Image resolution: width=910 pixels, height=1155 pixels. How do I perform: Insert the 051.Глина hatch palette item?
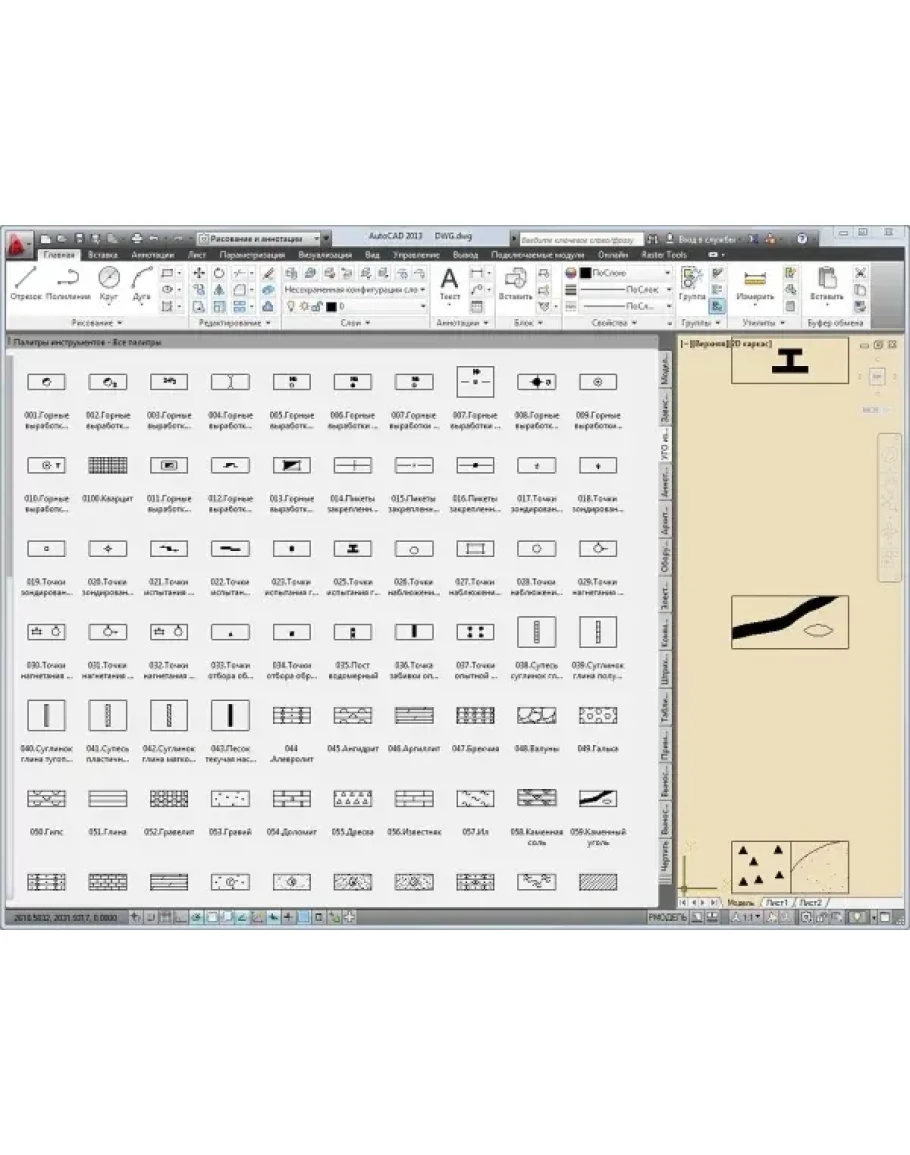tap(107, 799)
